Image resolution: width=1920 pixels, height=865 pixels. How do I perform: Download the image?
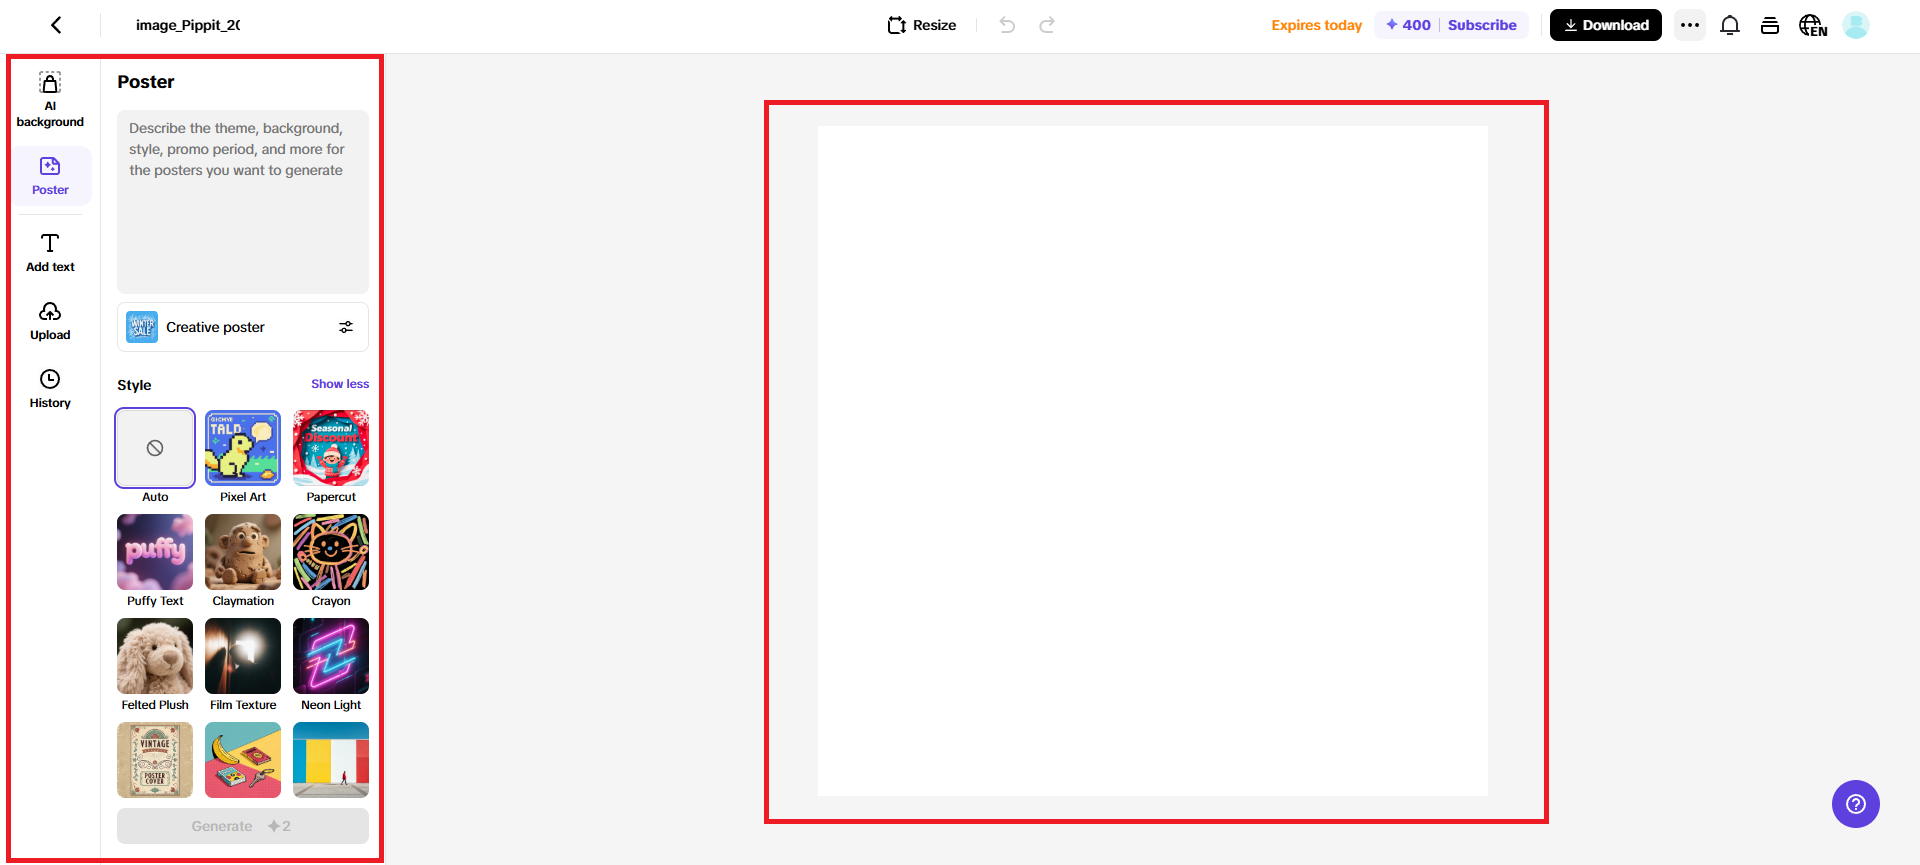[x=1606, y=25]
